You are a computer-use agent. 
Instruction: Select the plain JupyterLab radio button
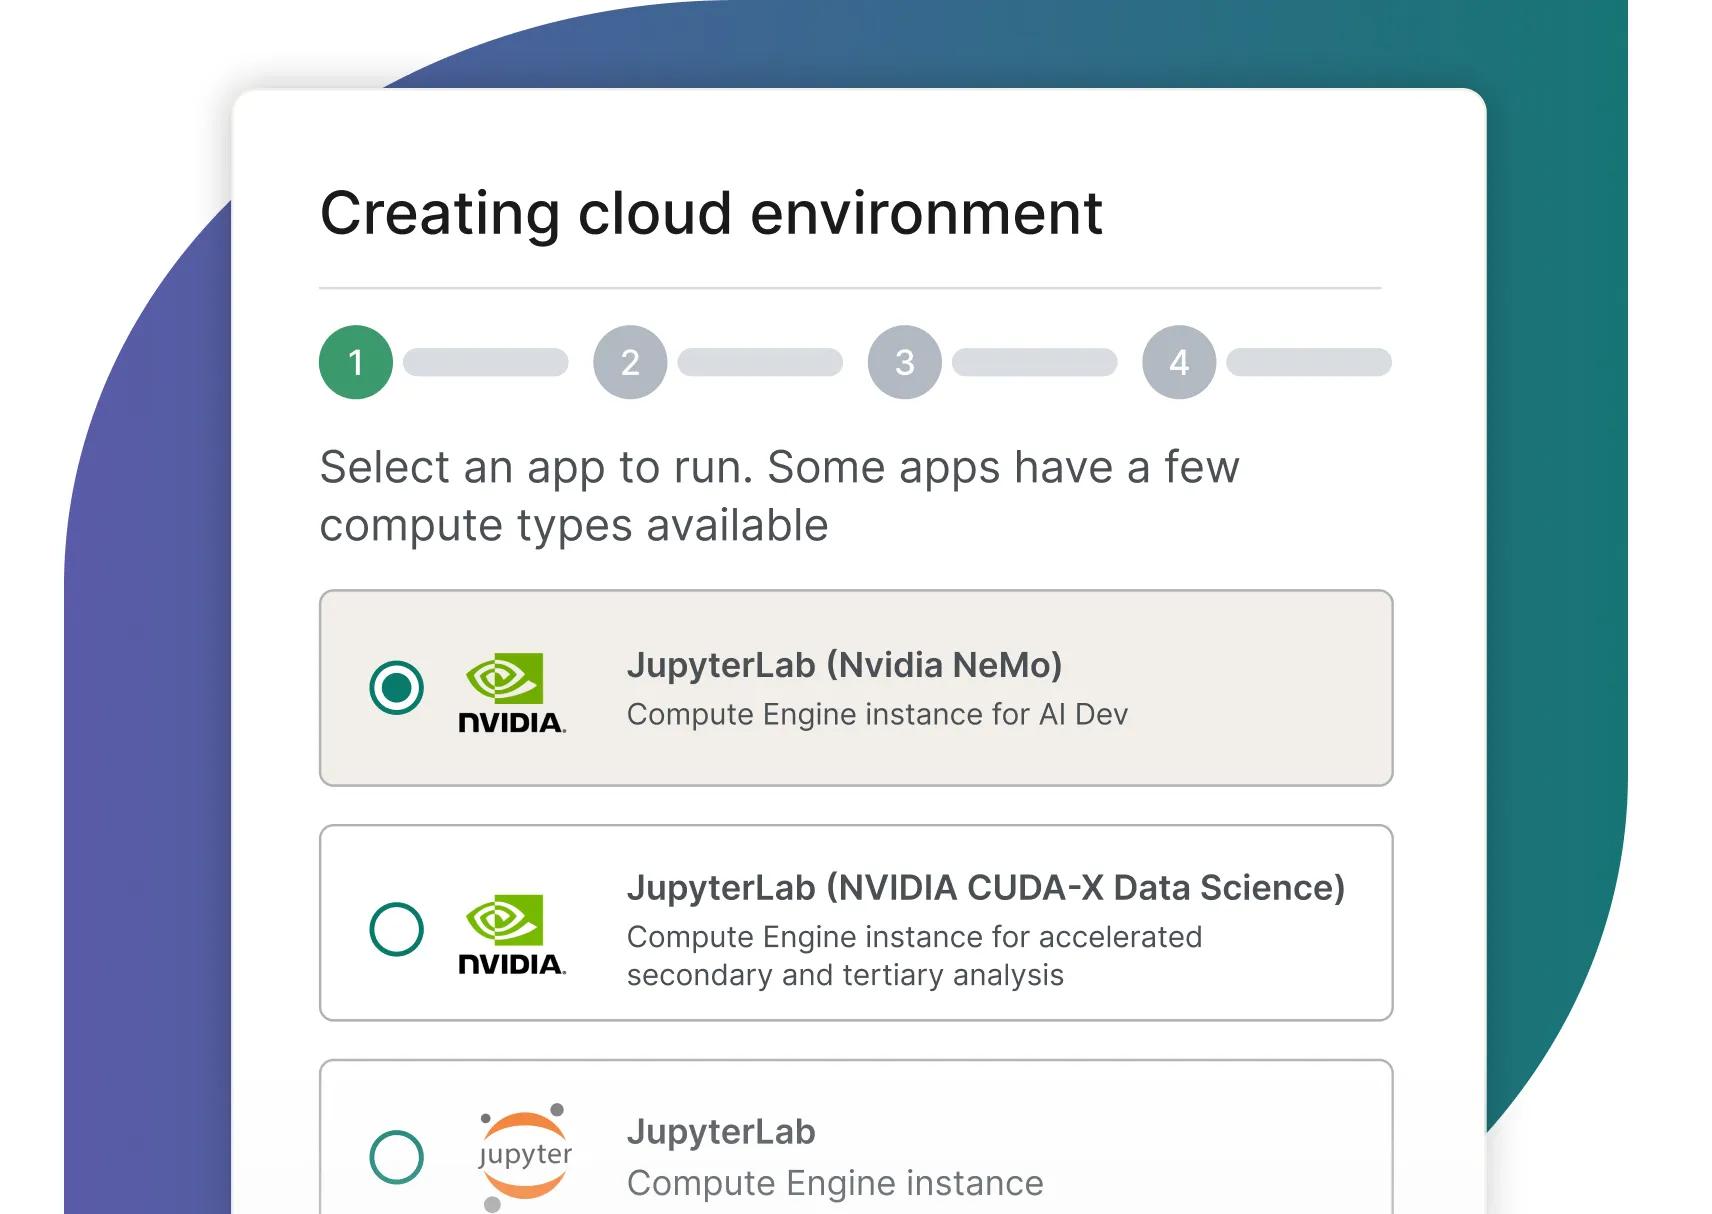coord(395,1155)
